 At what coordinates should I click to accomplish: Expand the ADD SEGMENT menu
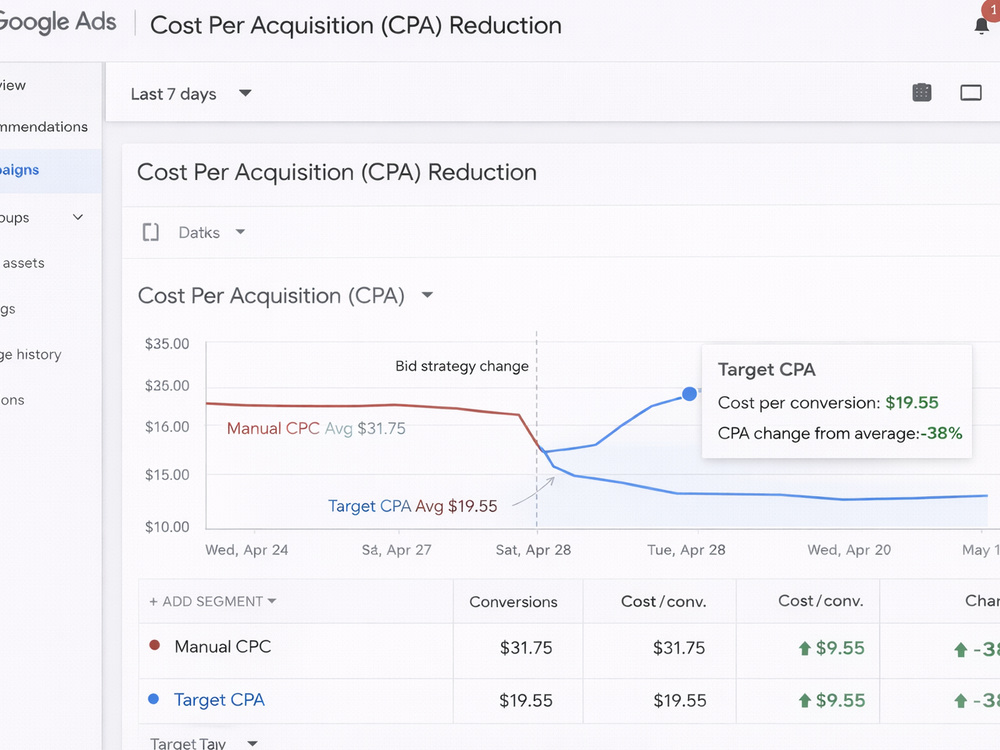click(x=212, y=601)
